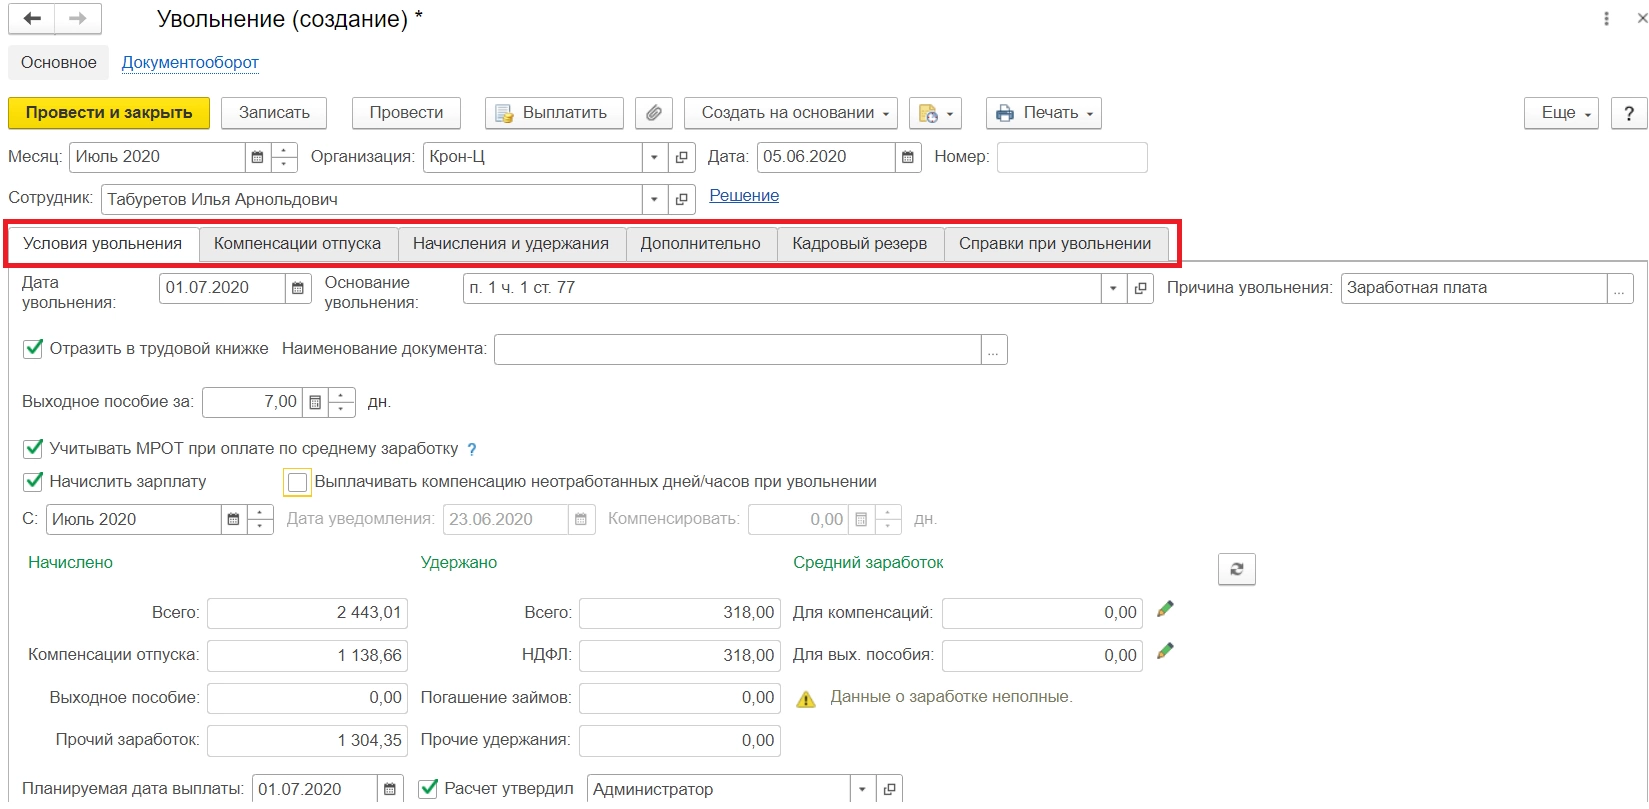Viewport: 1649px width, 809px height.
Task: Open the Еще dropdown menu
Action: pyautogui.click(x=1561, y=113)
